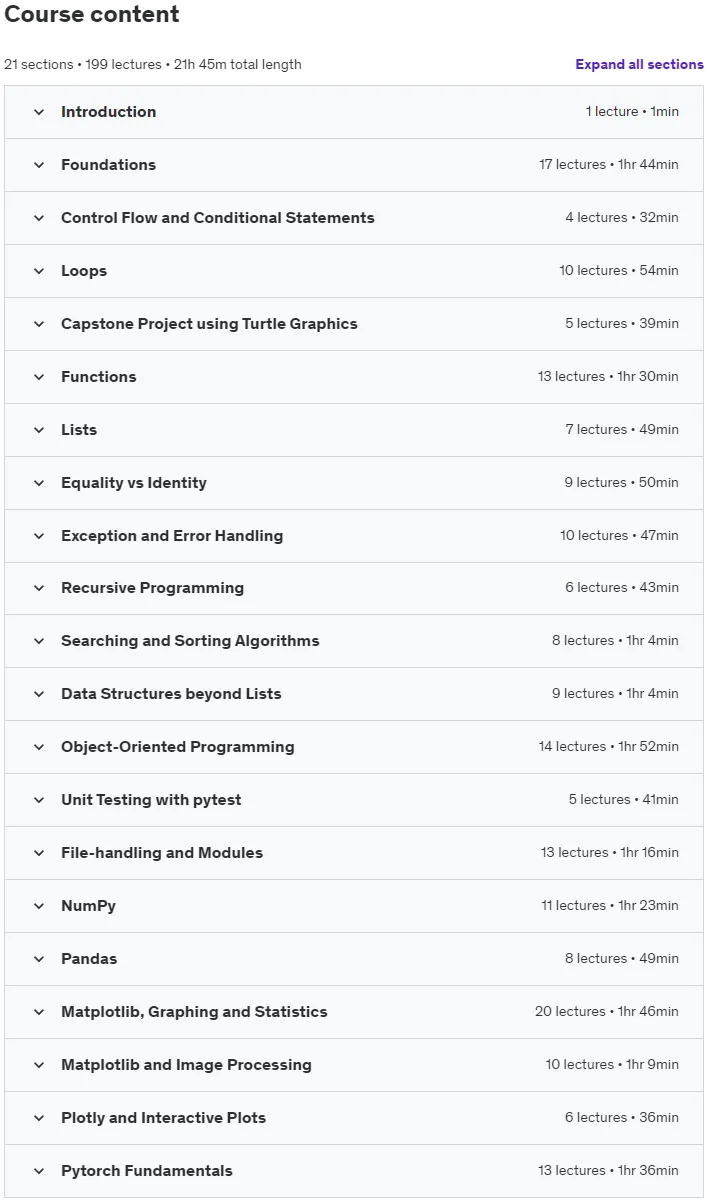Click the Functions section chevron icon
Image resolution: width=709 pixels, height=1201 pixels.
[39, 377]
